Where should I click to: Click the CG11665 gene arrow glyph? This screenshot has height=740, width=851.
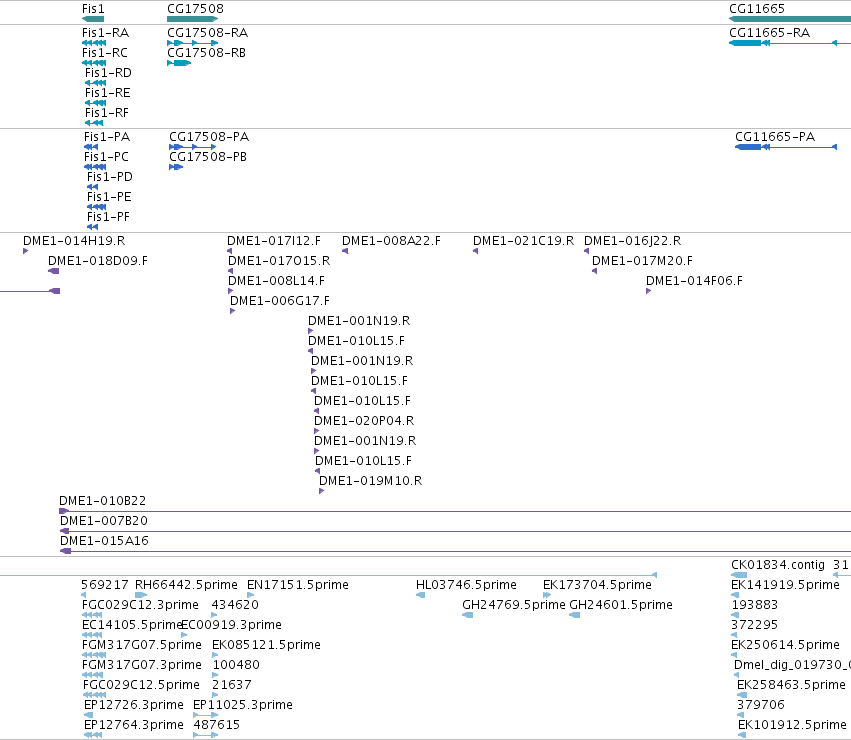tap(790, 19)
